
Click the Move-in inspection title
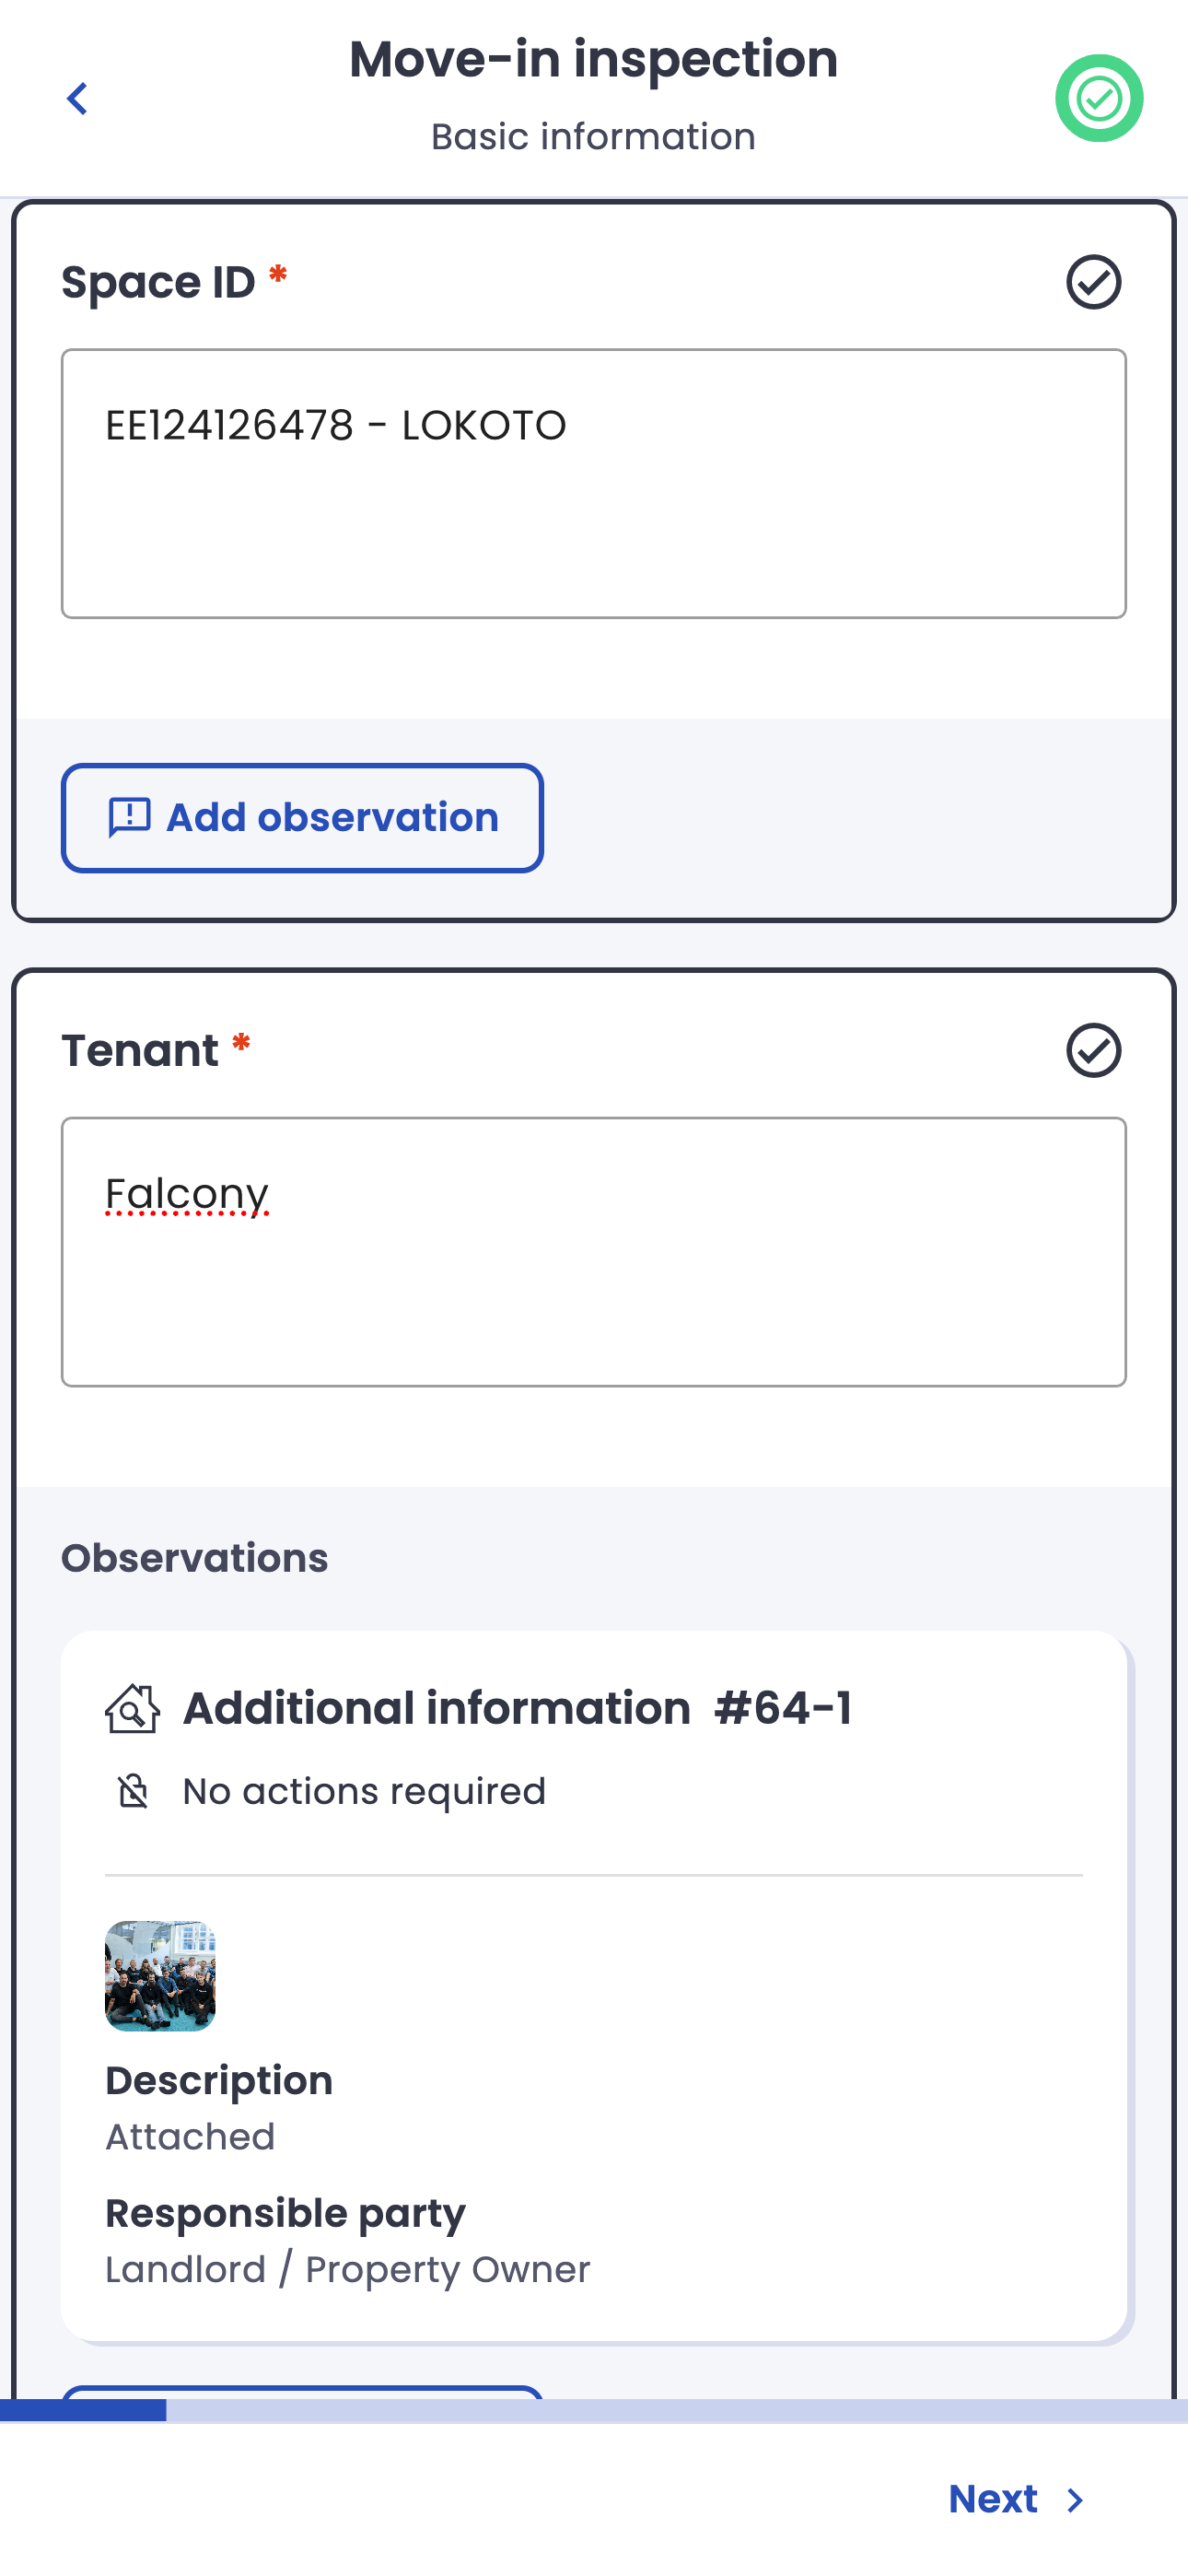[593, 59]
